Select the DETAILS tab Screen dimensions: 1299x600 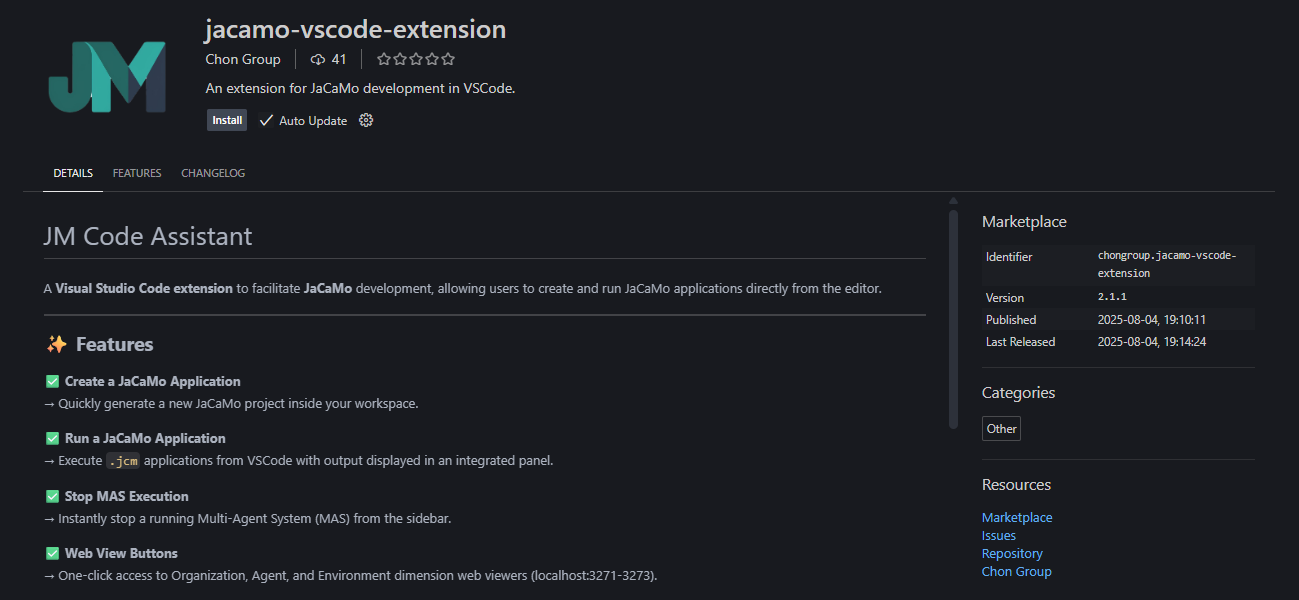click(x=73, y=173)
